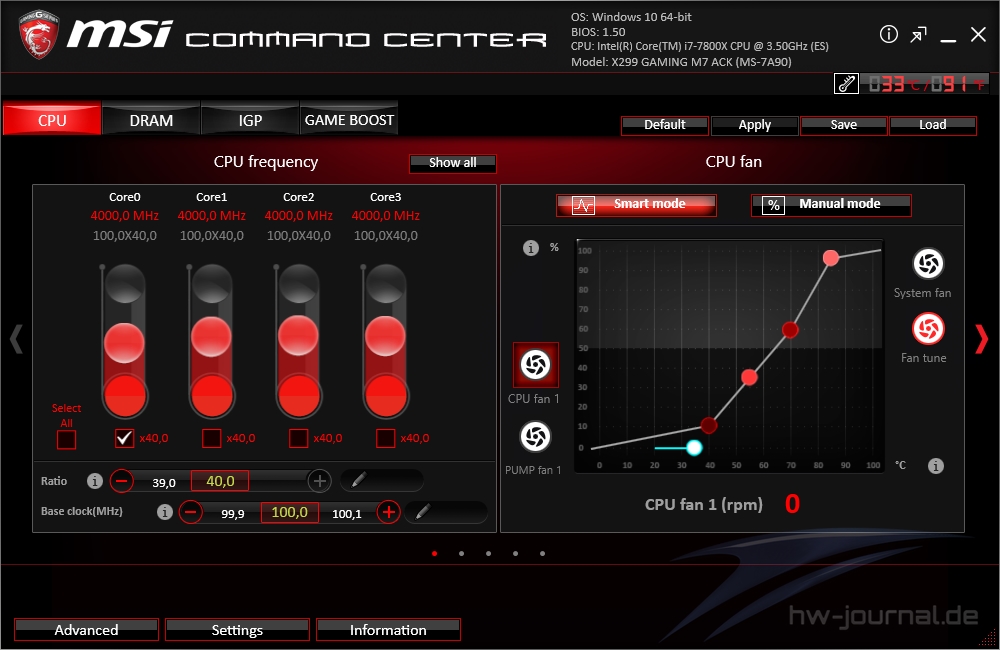Open the Information section
Screen dimensions: 1000x650
pos(388,630)
